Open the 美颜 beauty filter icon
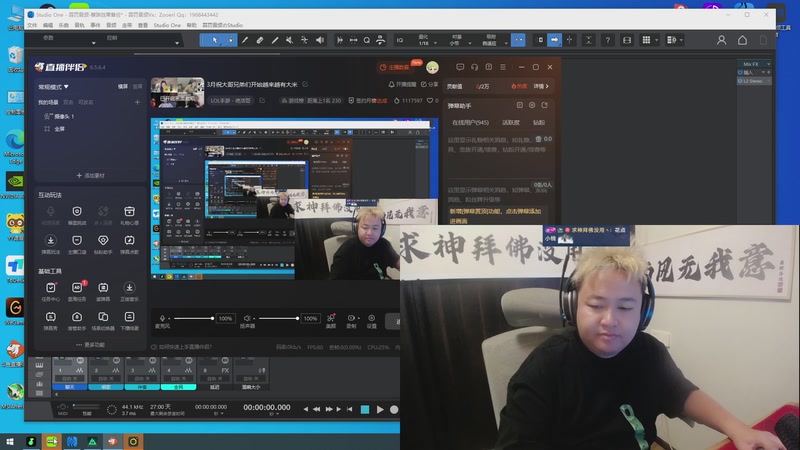 click(331, 320)
